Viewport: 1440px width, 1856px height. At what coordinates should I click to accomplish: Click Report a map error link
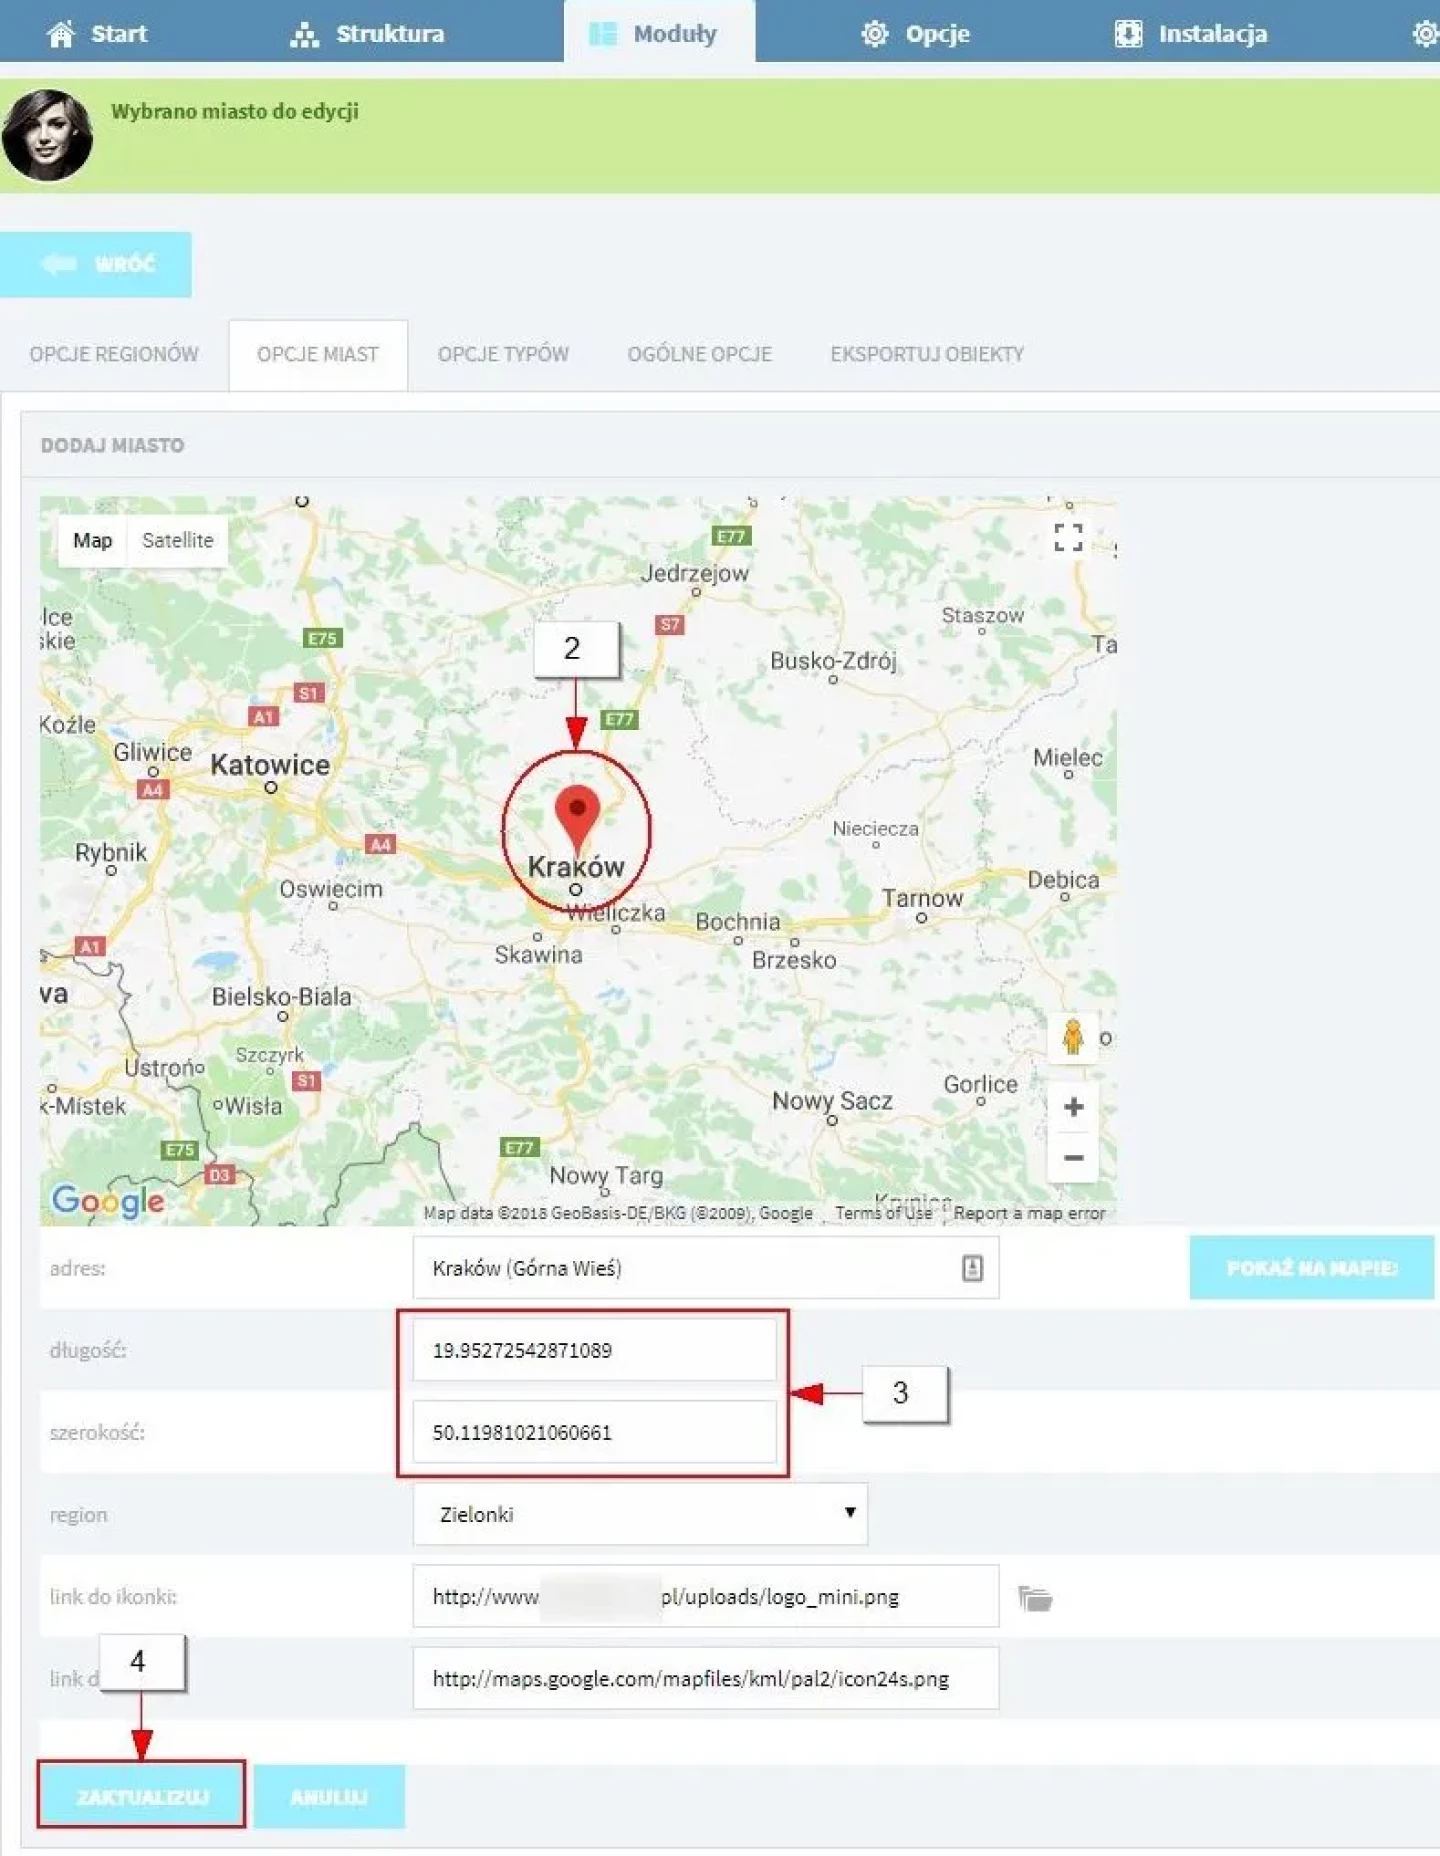(x=1029, y=1213)
